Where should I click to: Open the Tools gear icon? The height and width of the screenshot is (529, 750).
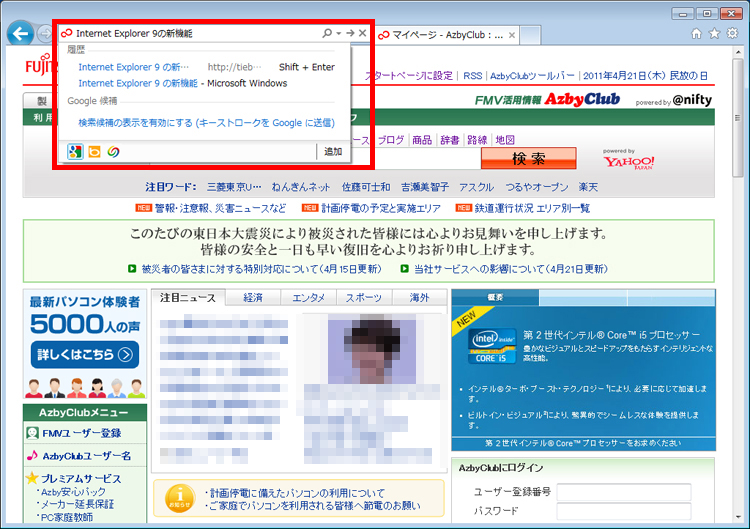coord(732,33)
